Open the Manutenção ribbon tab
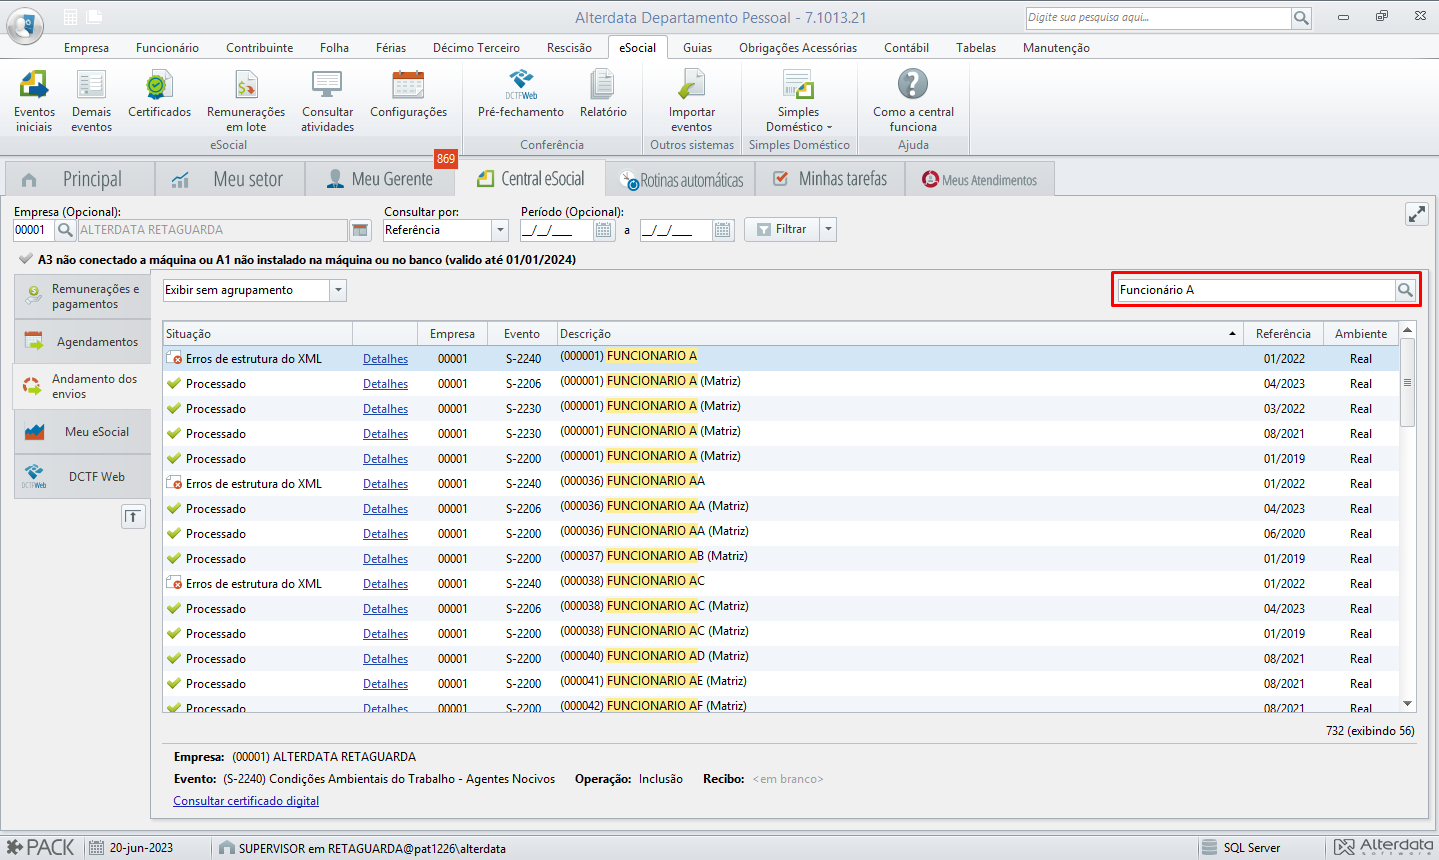Viewport: 1439px width, 860px height. [x=1056, y=48]
